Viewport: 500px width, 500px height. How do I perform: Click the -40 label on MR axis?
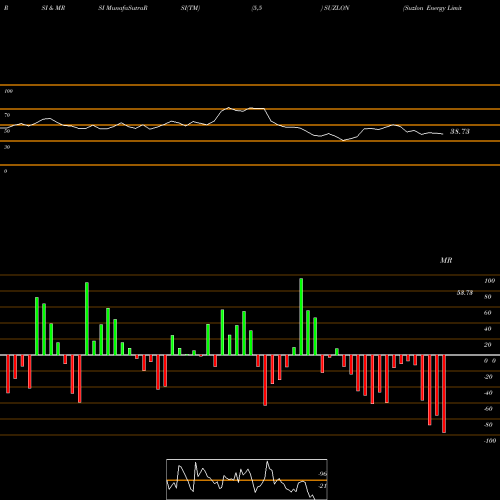click(x=488, y=393)
